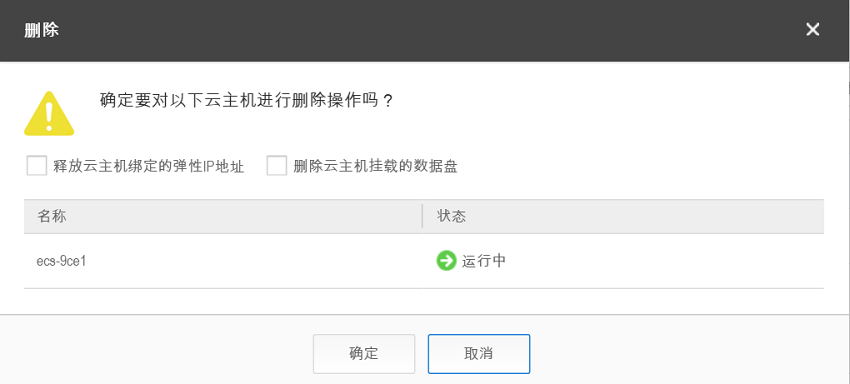Click the 删除 dialog title text
The width and height of the screenshot is (850, 384).
click(x=41, y=30)
